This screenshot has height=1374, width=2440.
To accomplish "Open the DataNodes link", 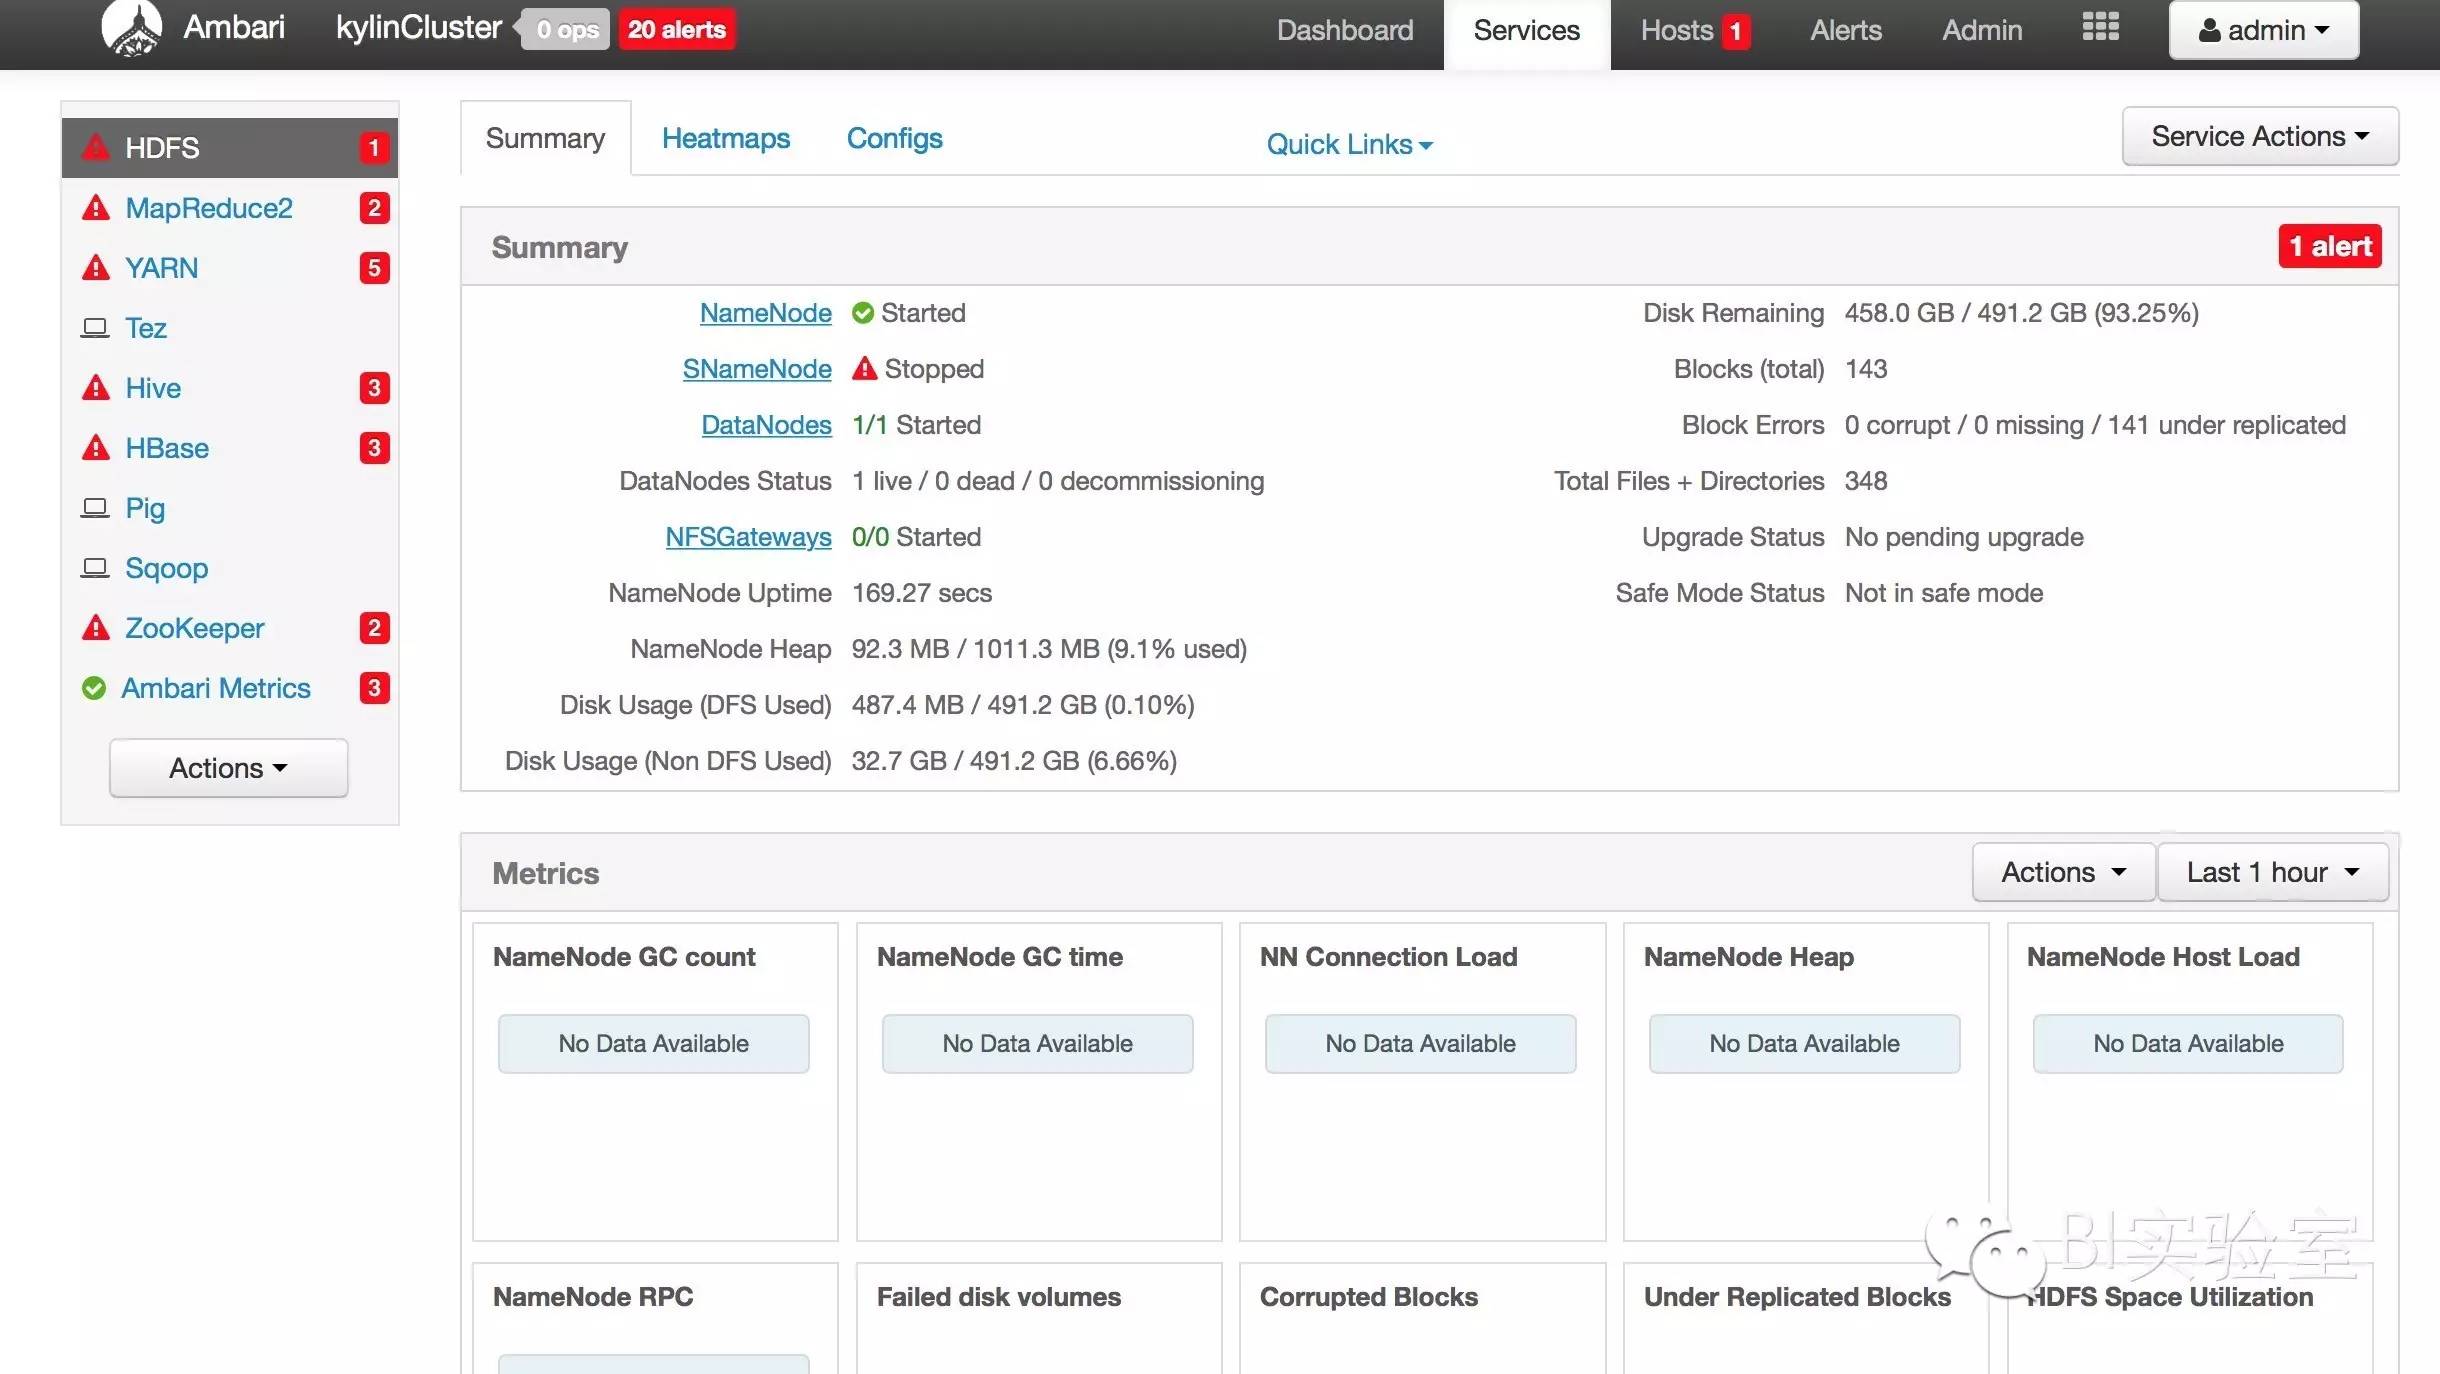I will point(767,425).
